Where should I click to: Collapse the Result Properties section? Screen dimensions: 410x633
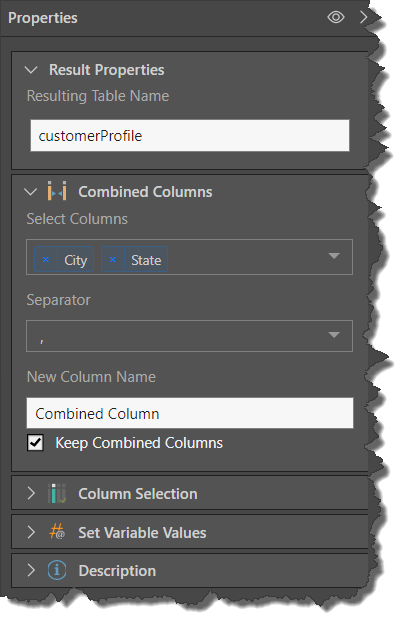pyautogui.click(x=31, y=70)
